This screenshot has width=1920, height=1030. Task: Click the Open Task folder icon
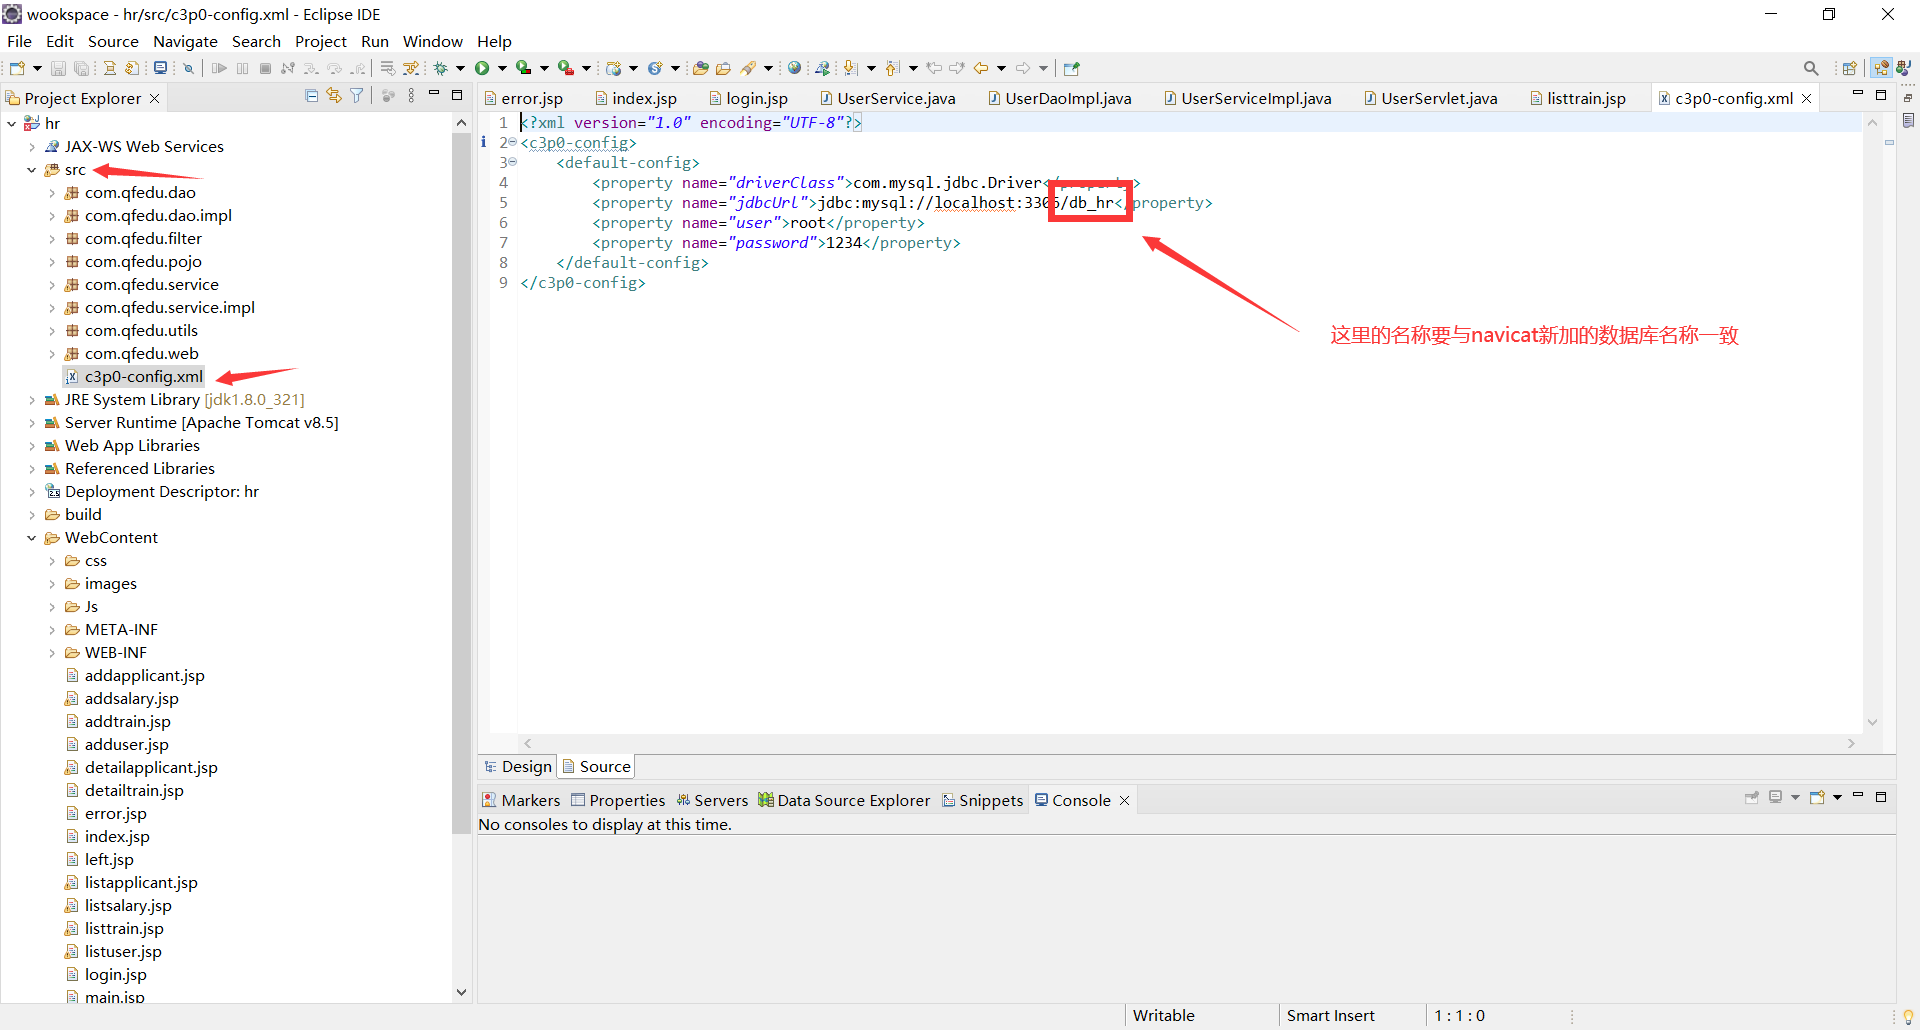[x=723, y=68]
